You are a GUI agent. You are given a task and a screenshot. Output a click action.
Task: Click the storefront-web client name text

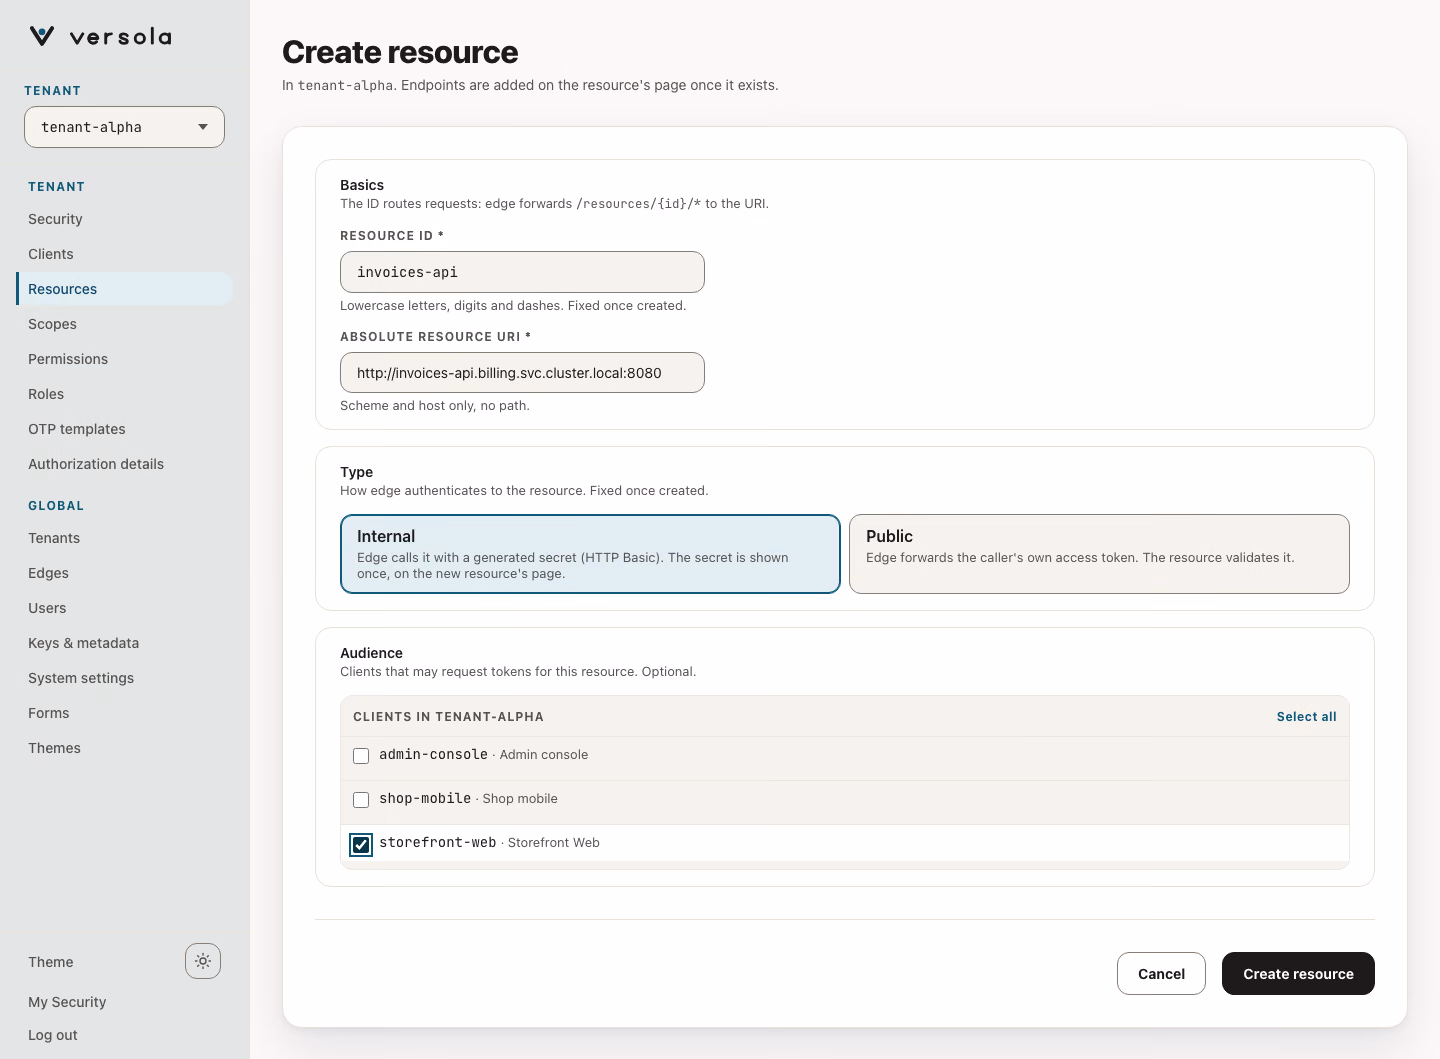pos(437,843)
